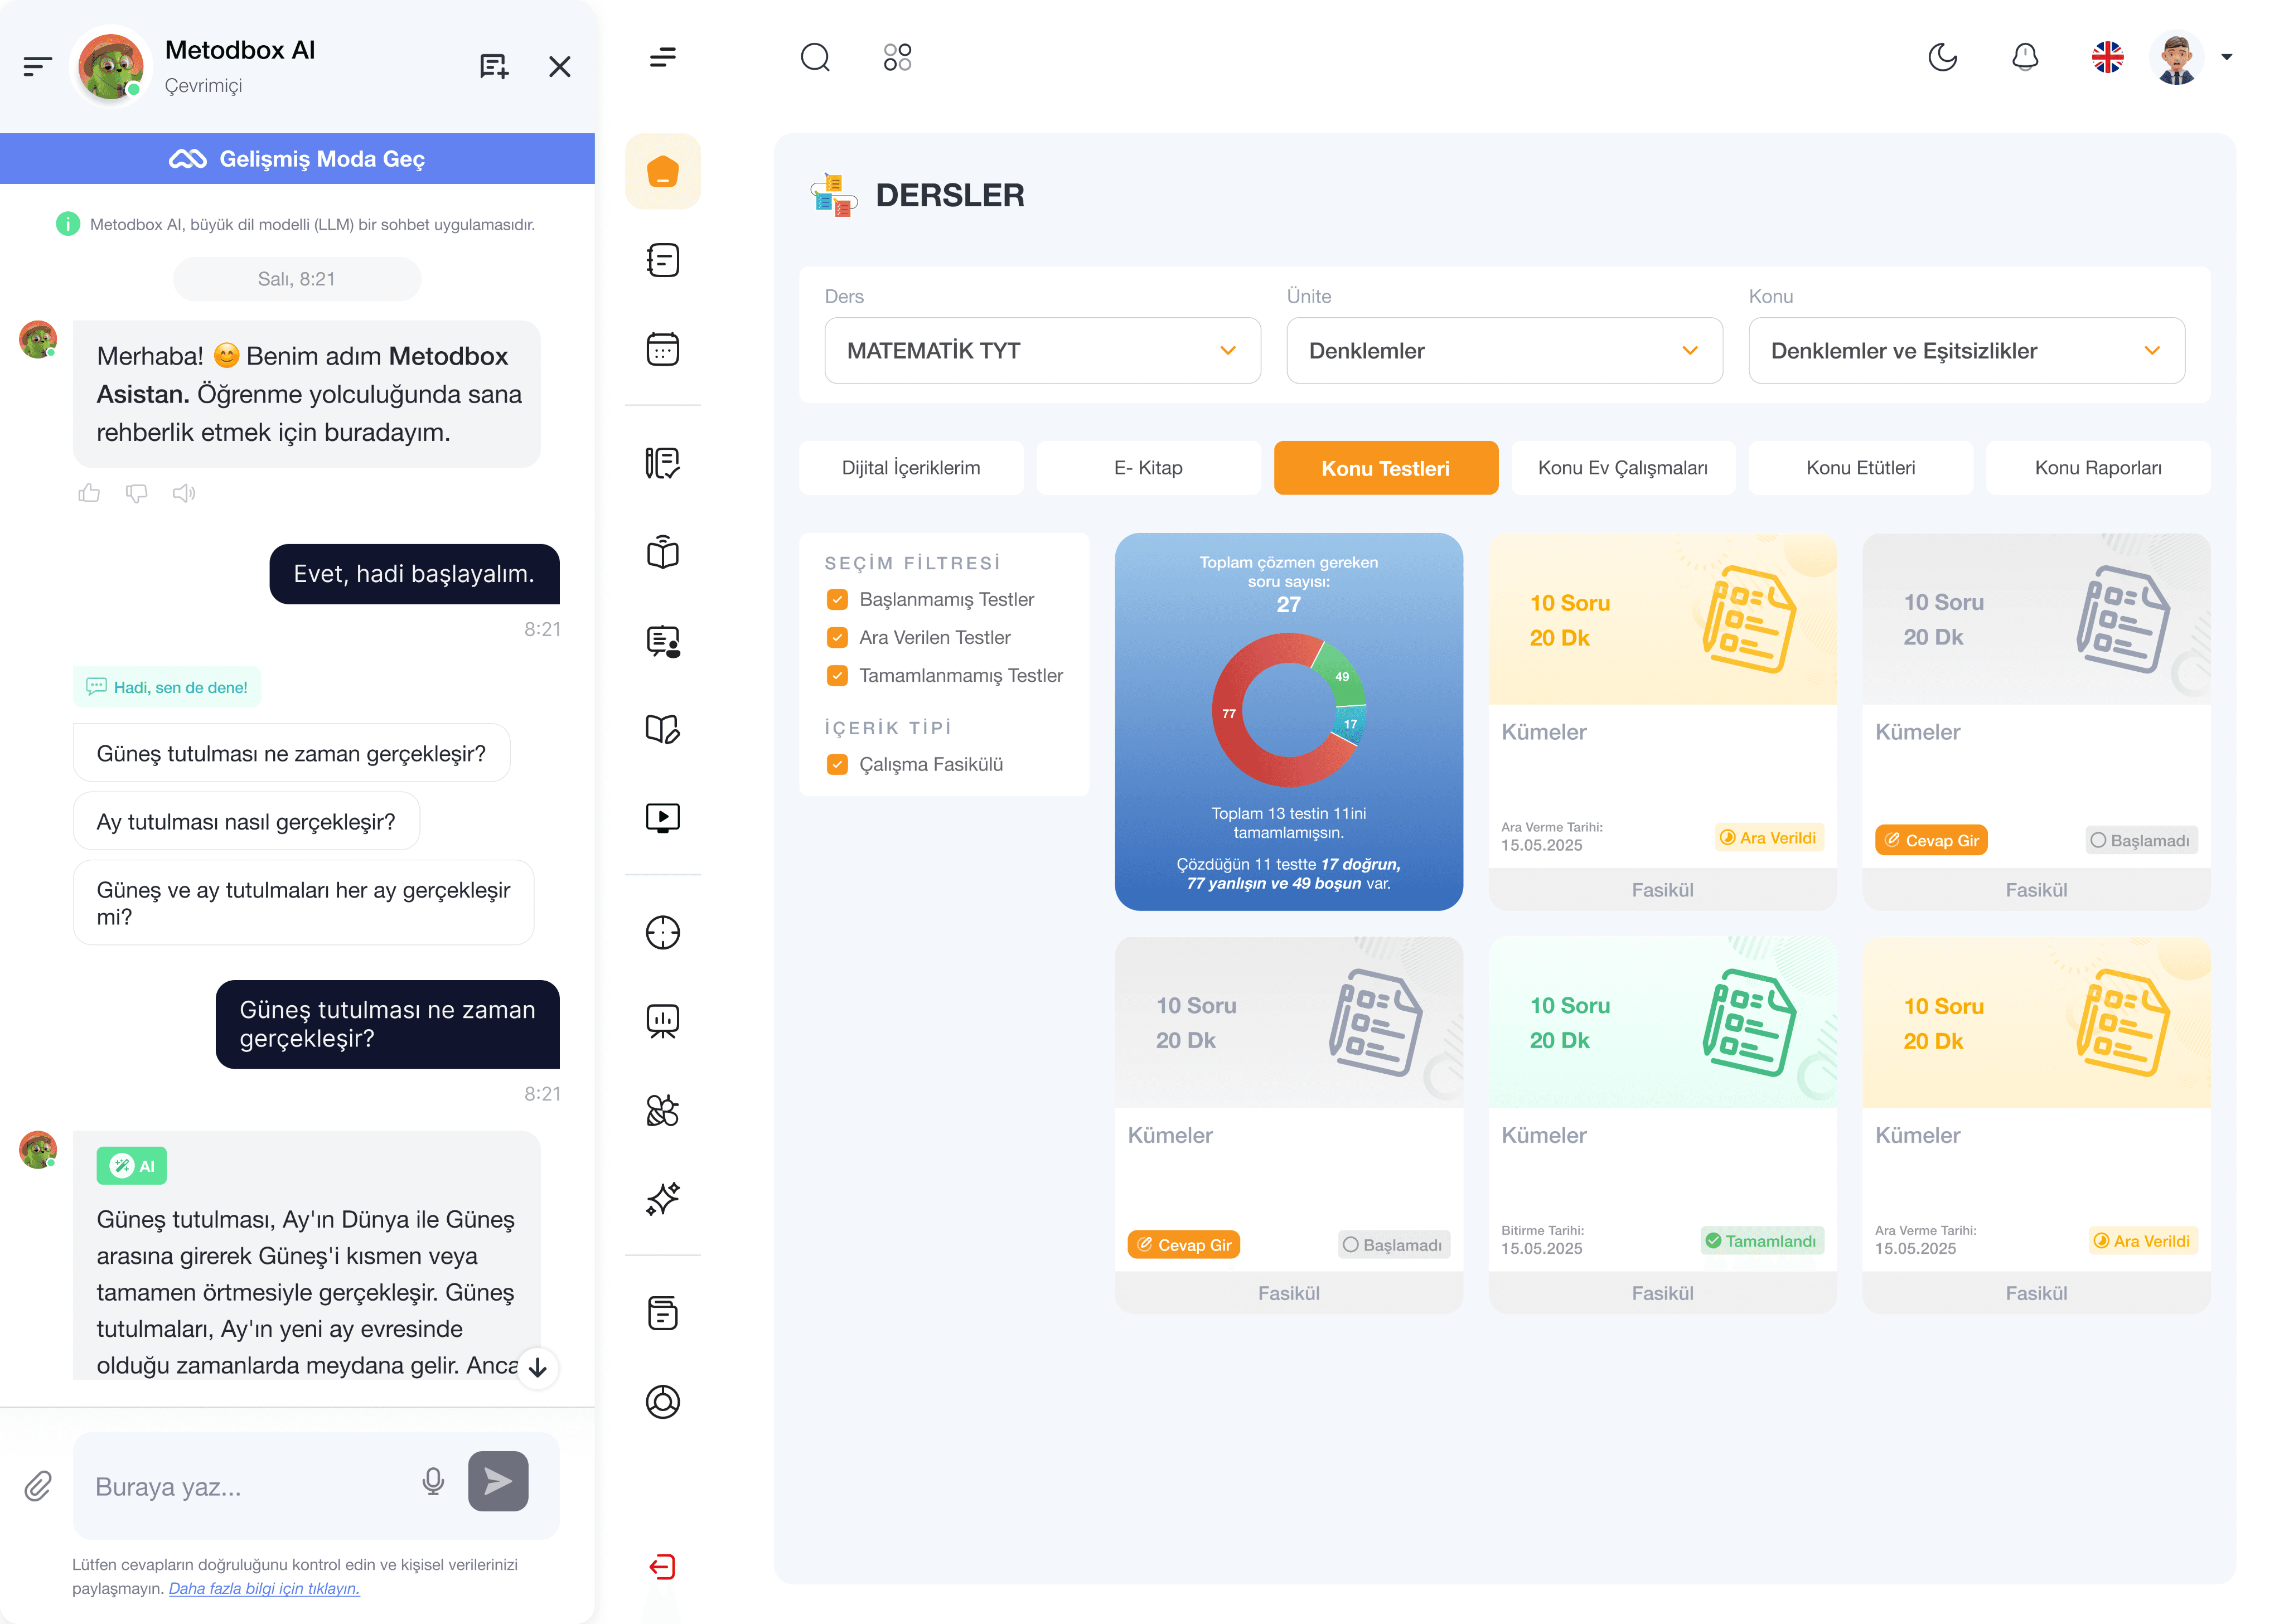Expand the Ünite dropdown Denklemler
Screen dimensions: 2284x1624
pos(1503,350)
